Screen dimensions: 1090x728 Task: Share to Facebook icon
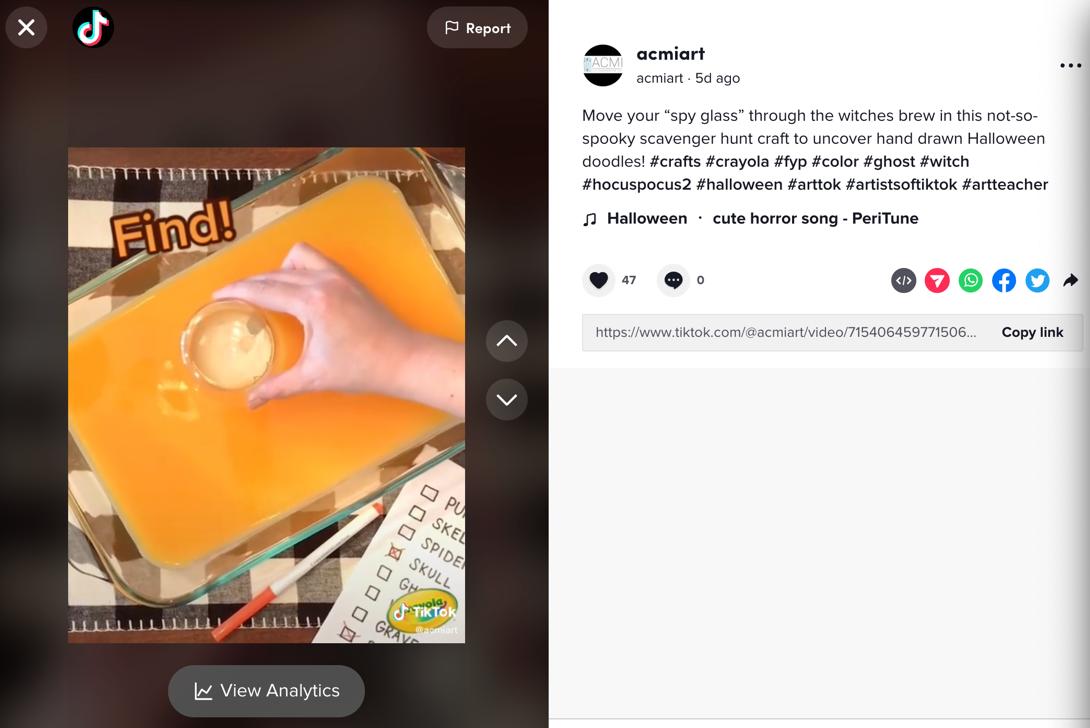pos(1004,281)
